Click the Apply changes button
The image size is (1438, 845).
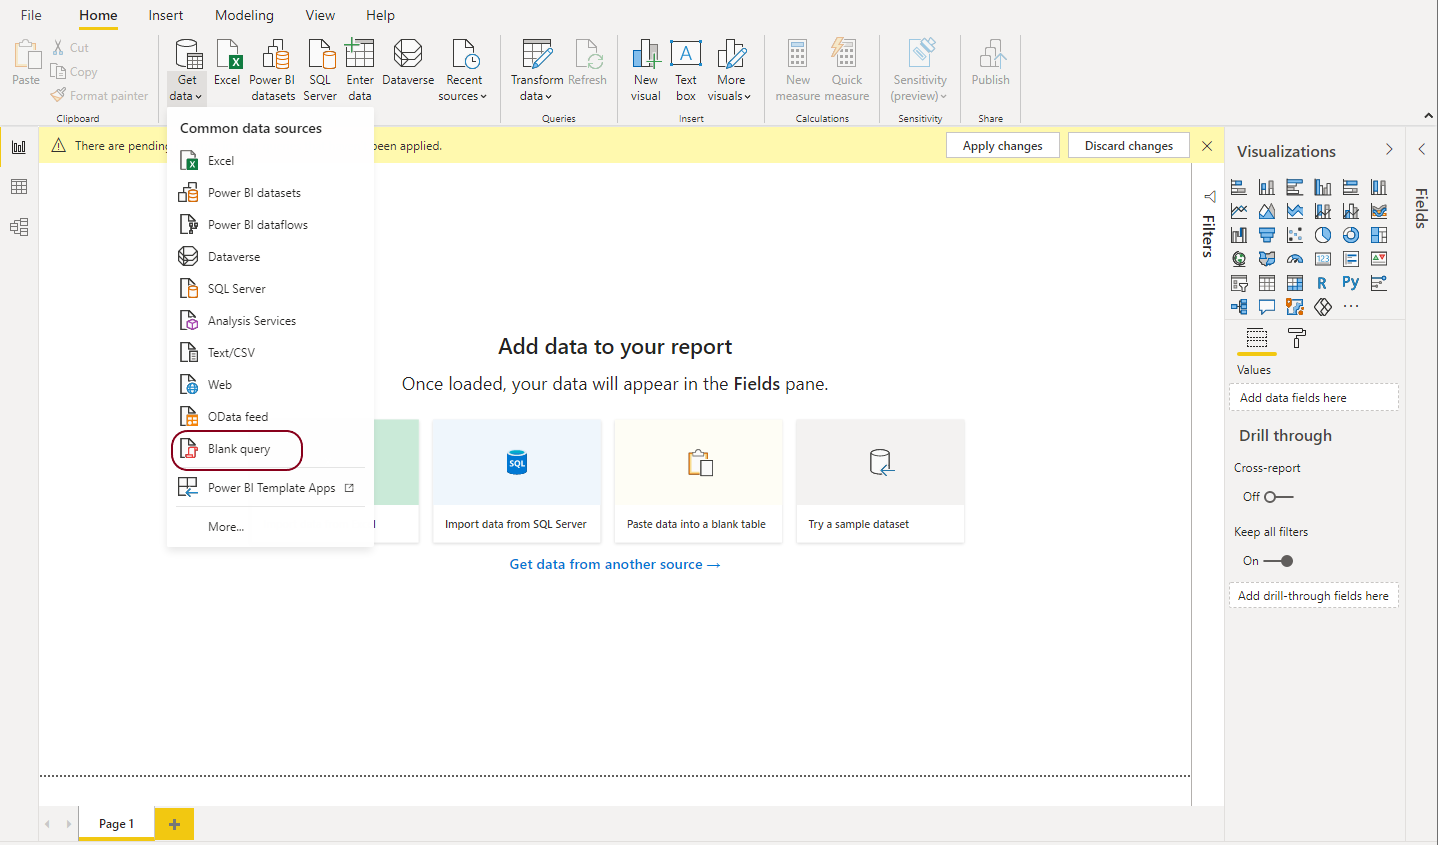(1002, 146)
